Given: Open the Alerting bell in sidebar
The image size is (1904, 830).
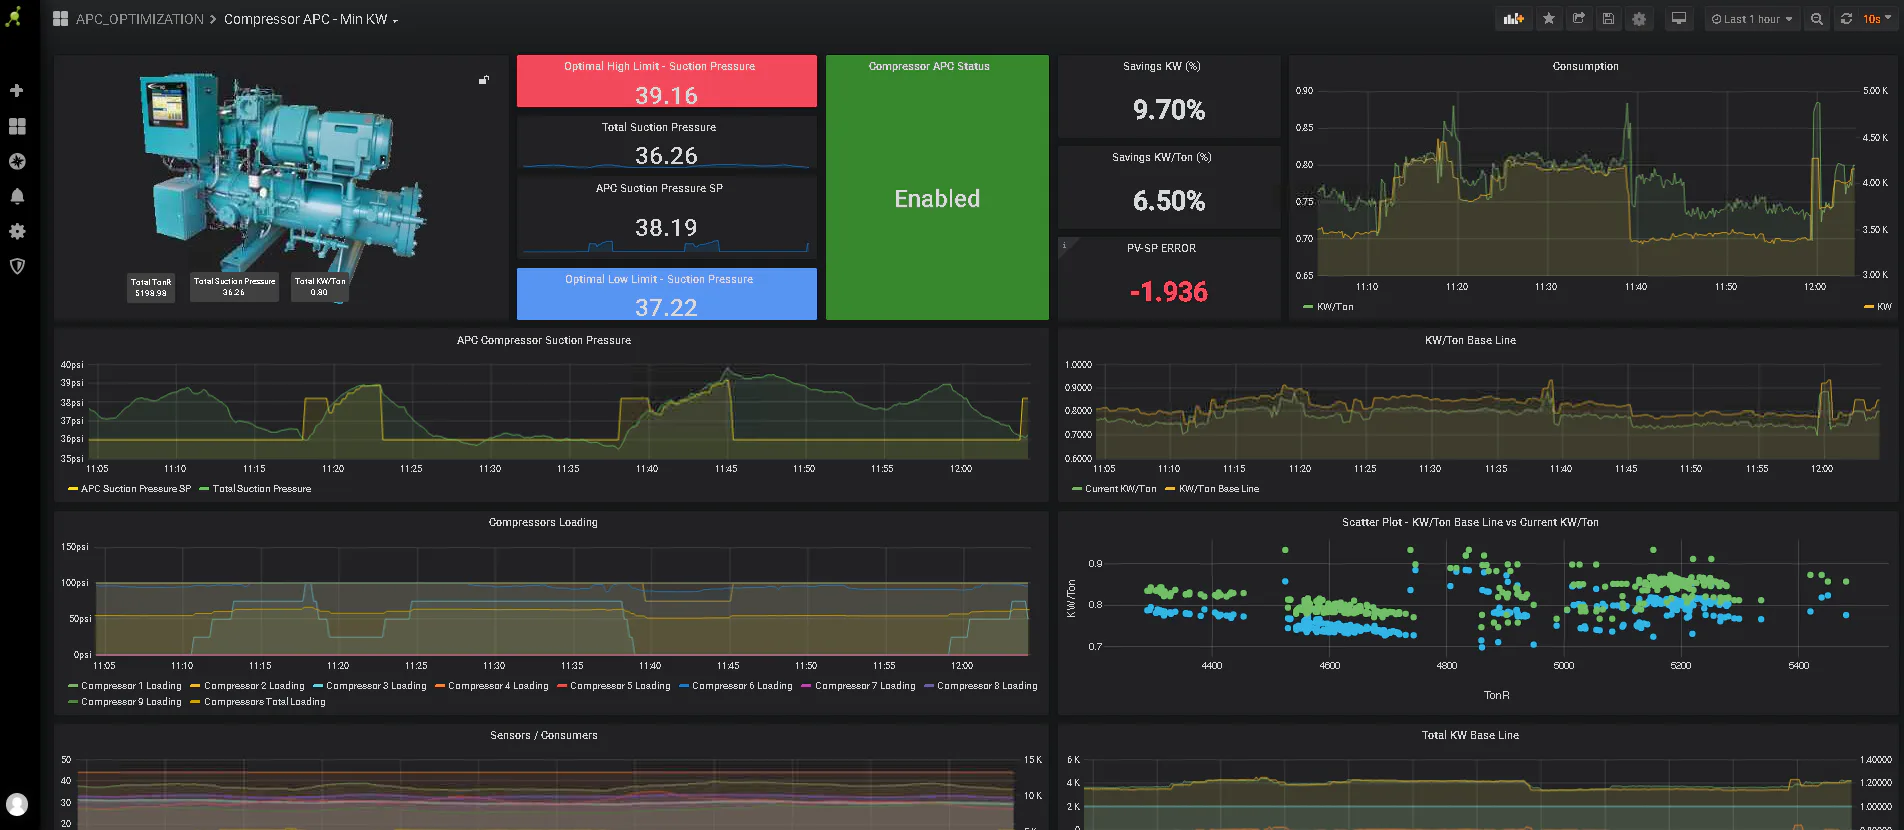Looking at the screenshot, I should click(17, 196).
